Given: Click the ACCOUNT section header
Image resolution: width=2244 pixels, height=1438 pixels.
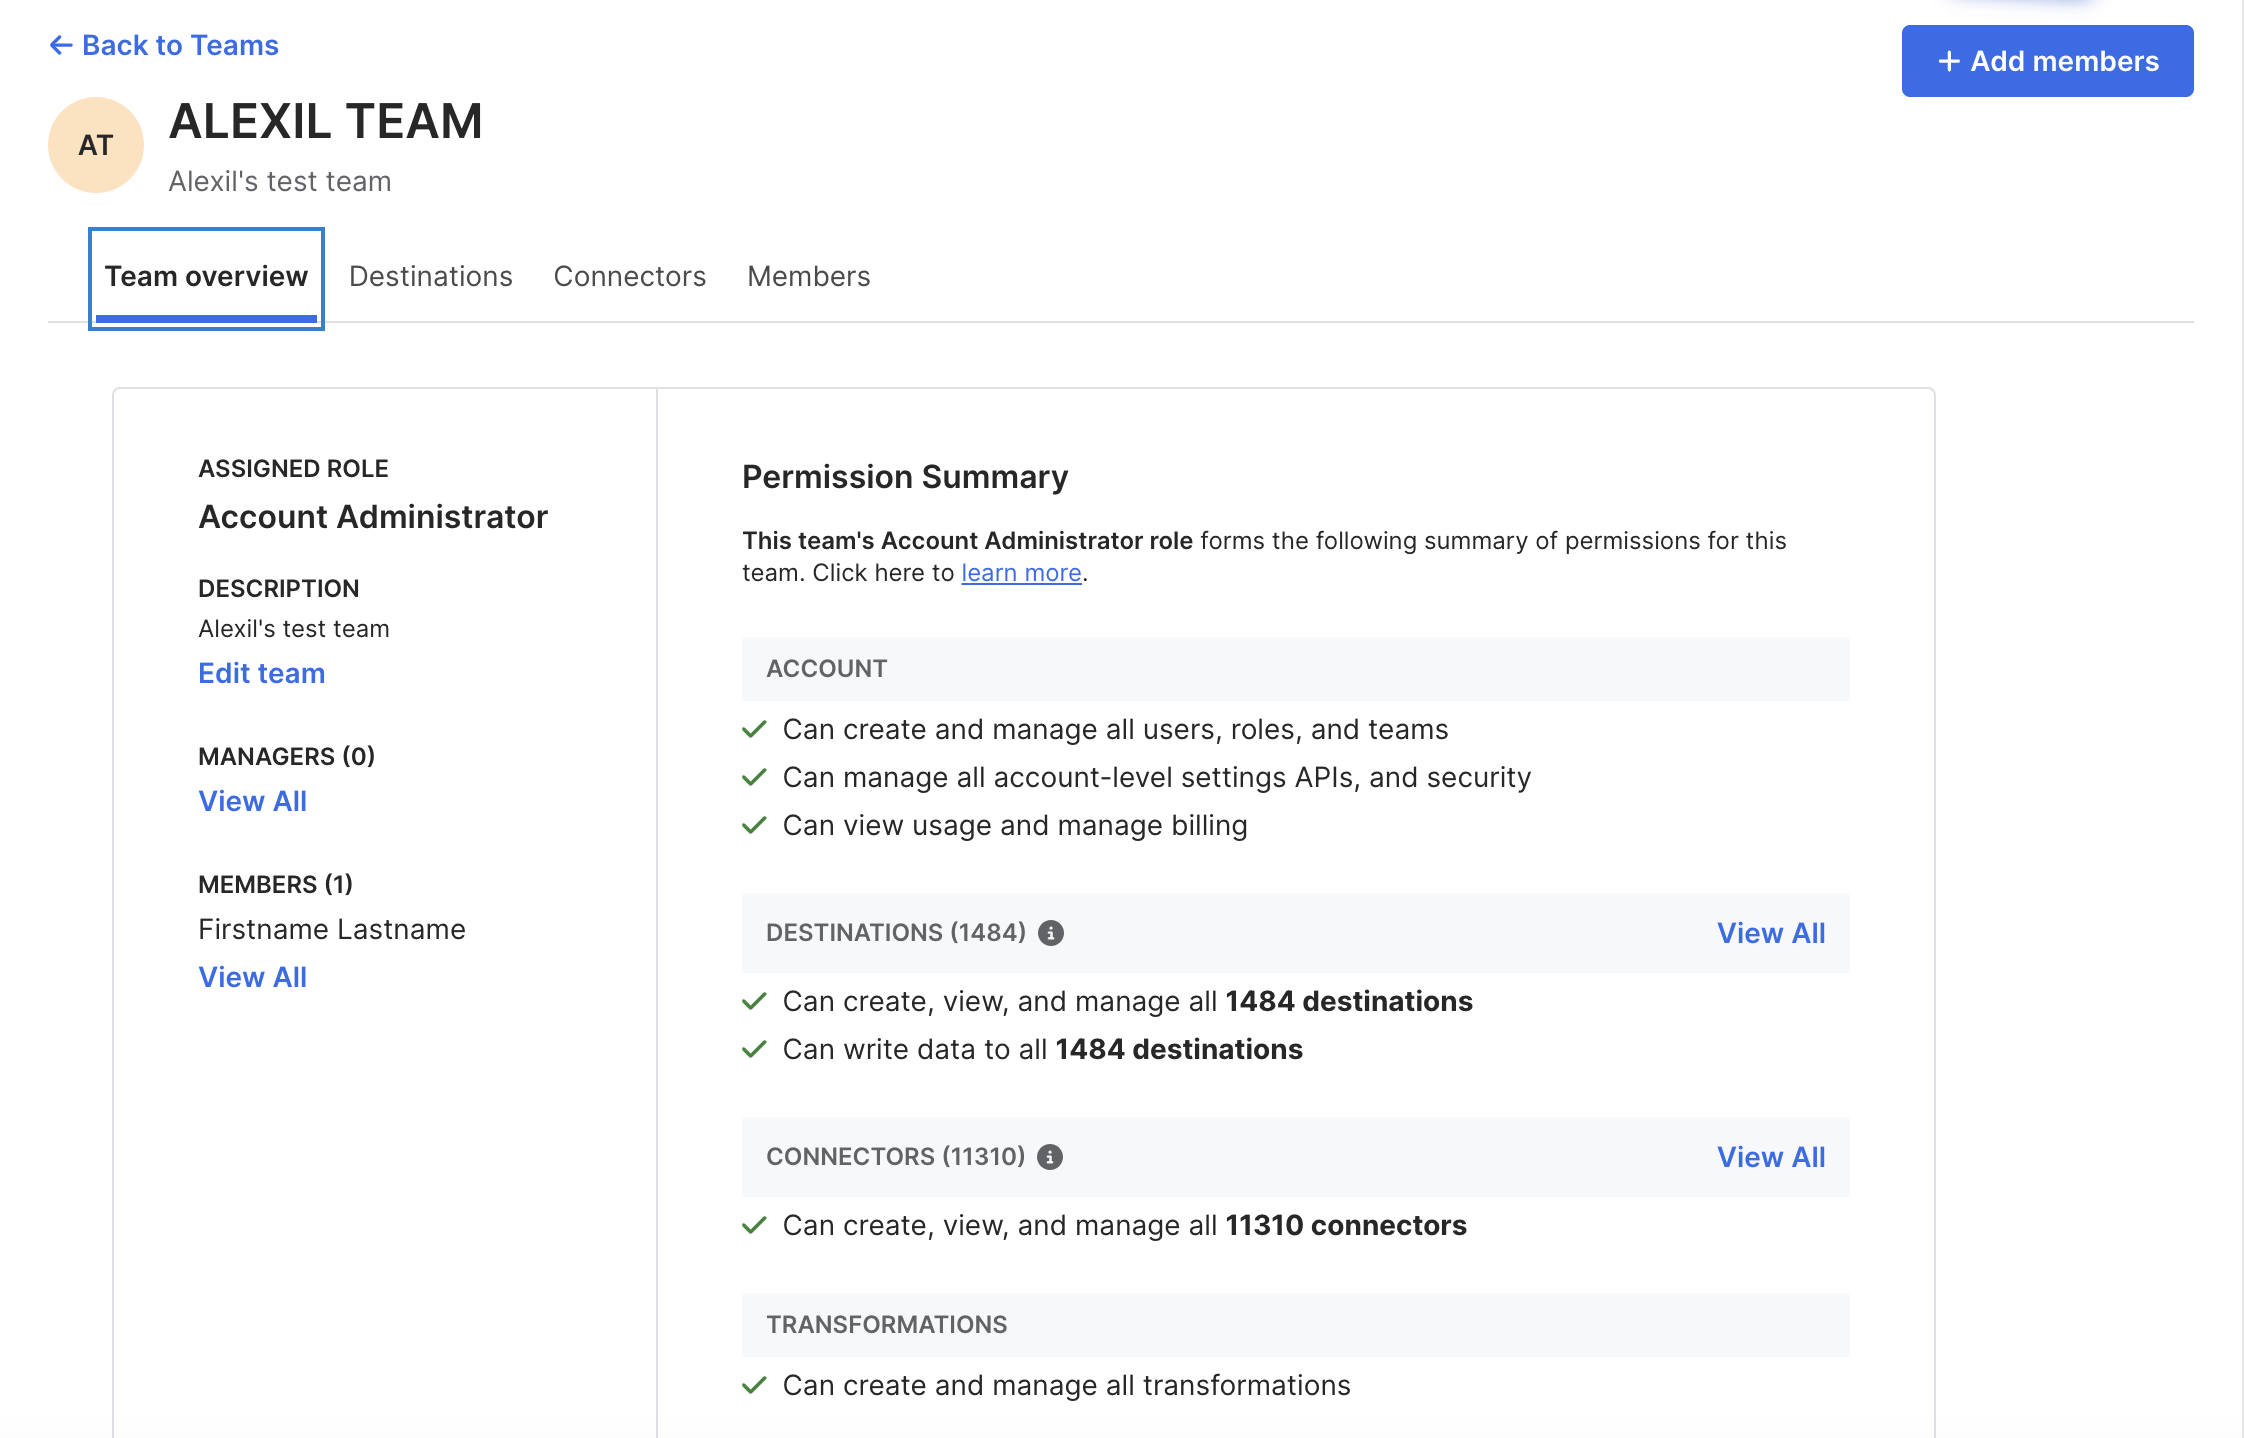Looking at the screenshot, I should point(1295,669).
